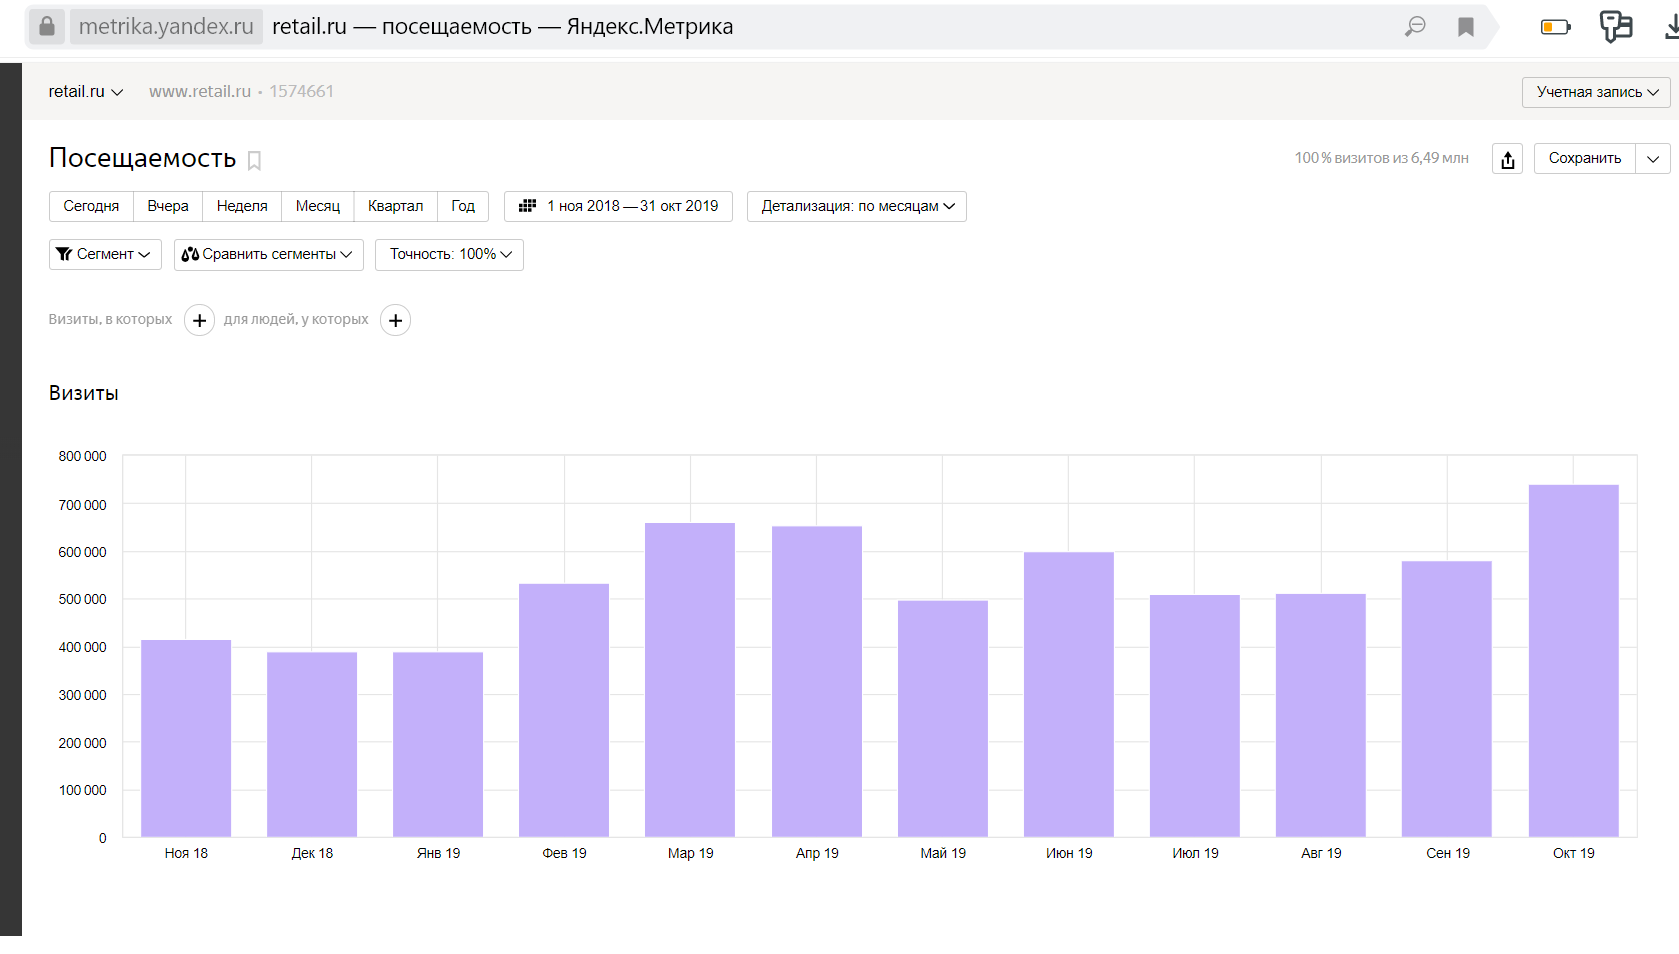Select the Квартал period tab

[396, 206]
